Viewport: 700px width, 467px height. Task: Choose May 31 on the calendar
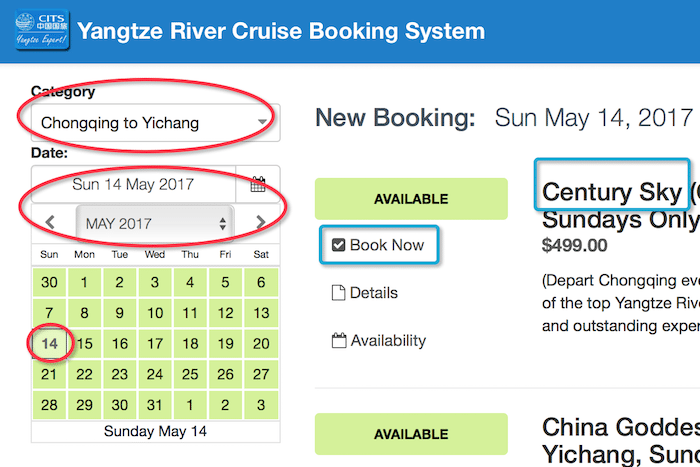[155, 405]
